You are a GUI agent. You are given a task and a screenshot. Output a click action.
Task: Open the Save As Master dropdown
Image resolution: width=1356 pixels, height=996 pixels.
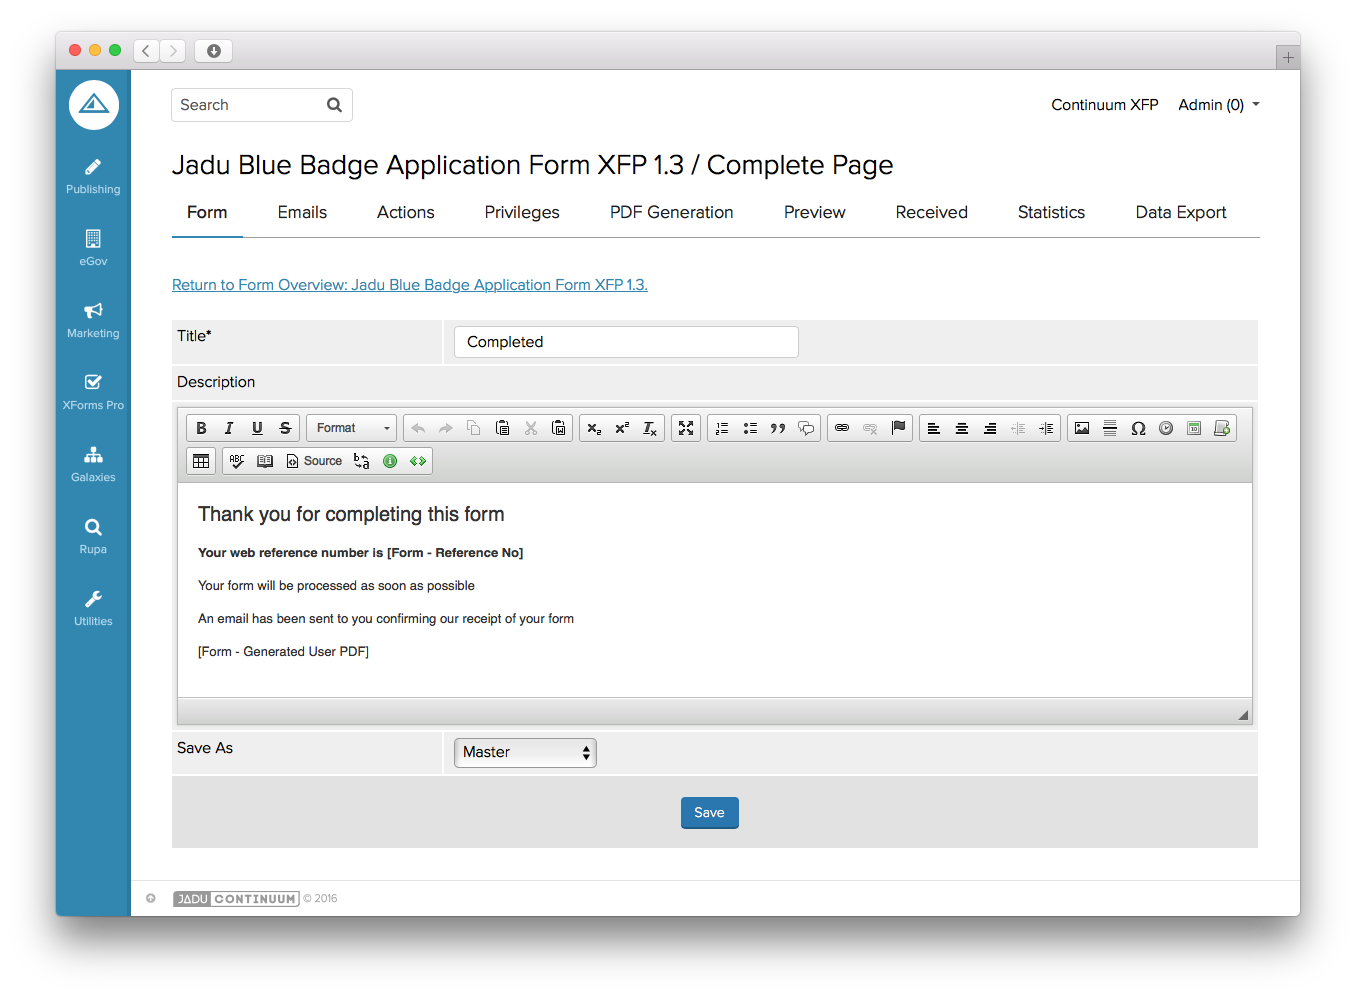tap(525, 753)
